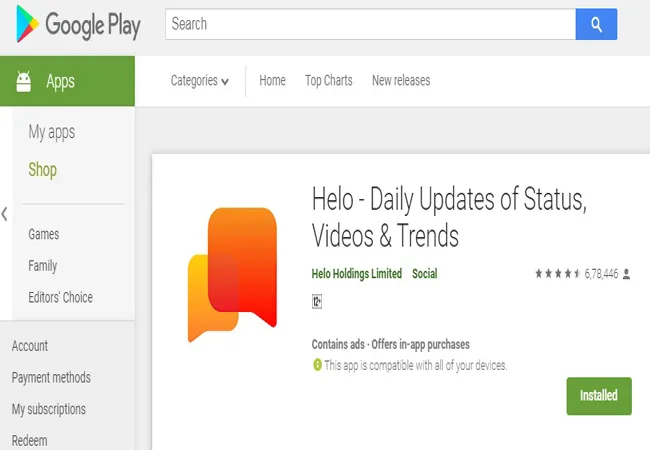Open My apps in sidebar
This screenshot has height=450, width=650.
(52, 133)
